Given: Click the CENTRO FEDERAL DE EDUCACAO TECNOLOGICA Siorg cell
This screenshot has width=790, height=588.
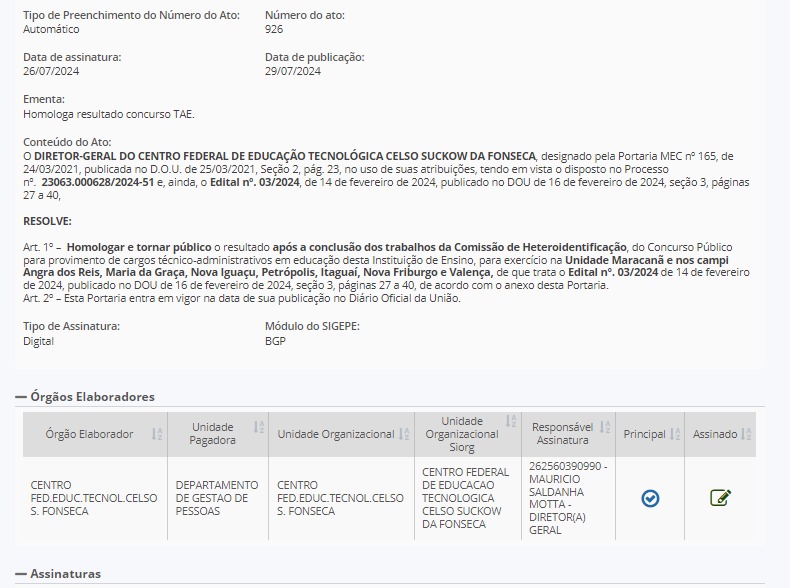Looking at the screenshot, I should pos(465,498).
